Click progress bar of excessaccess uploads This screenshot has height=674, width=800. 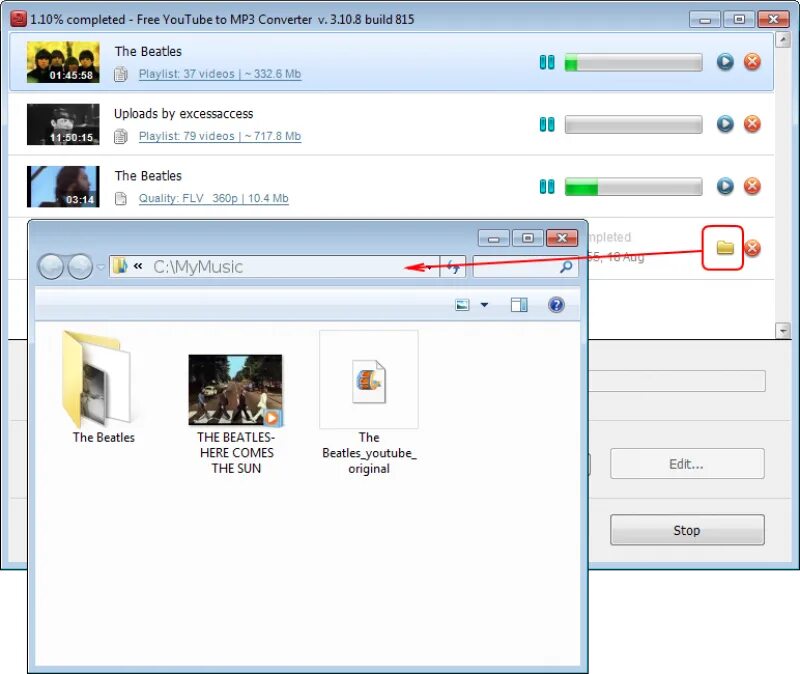[x=633, y=125]
